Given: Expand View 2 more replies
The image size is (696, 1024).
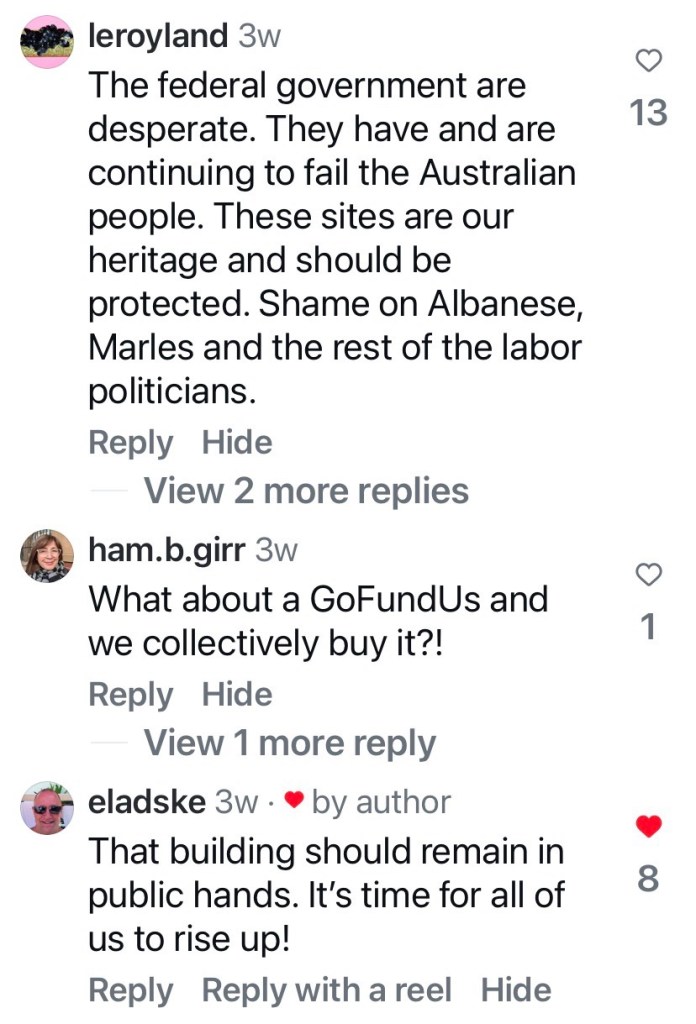Looking at the screenshot, I should (306, 491).
